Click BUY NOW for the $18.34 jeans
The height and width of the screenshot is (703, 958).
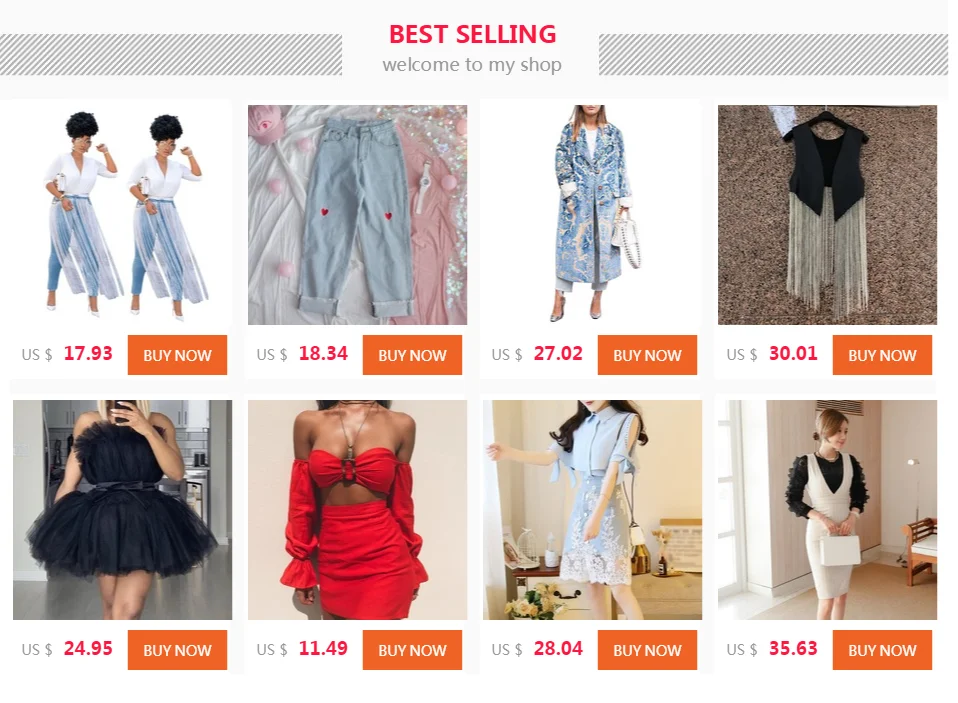point(412,355)
